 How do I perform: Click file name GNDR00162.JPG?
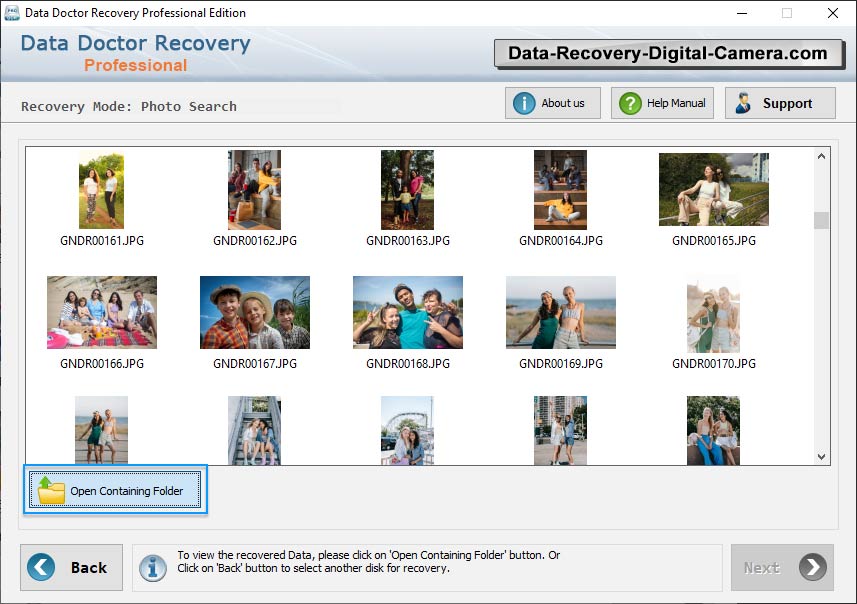255,241
